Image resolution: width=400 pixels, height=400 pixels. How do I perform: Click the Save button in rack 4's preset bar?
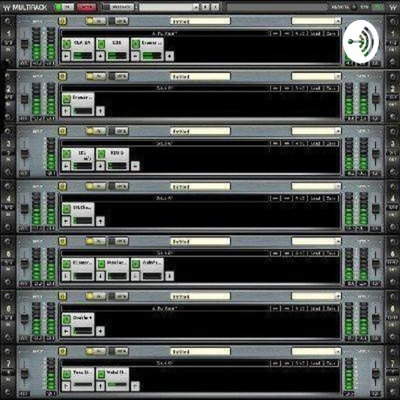click(x=330, y=198)
